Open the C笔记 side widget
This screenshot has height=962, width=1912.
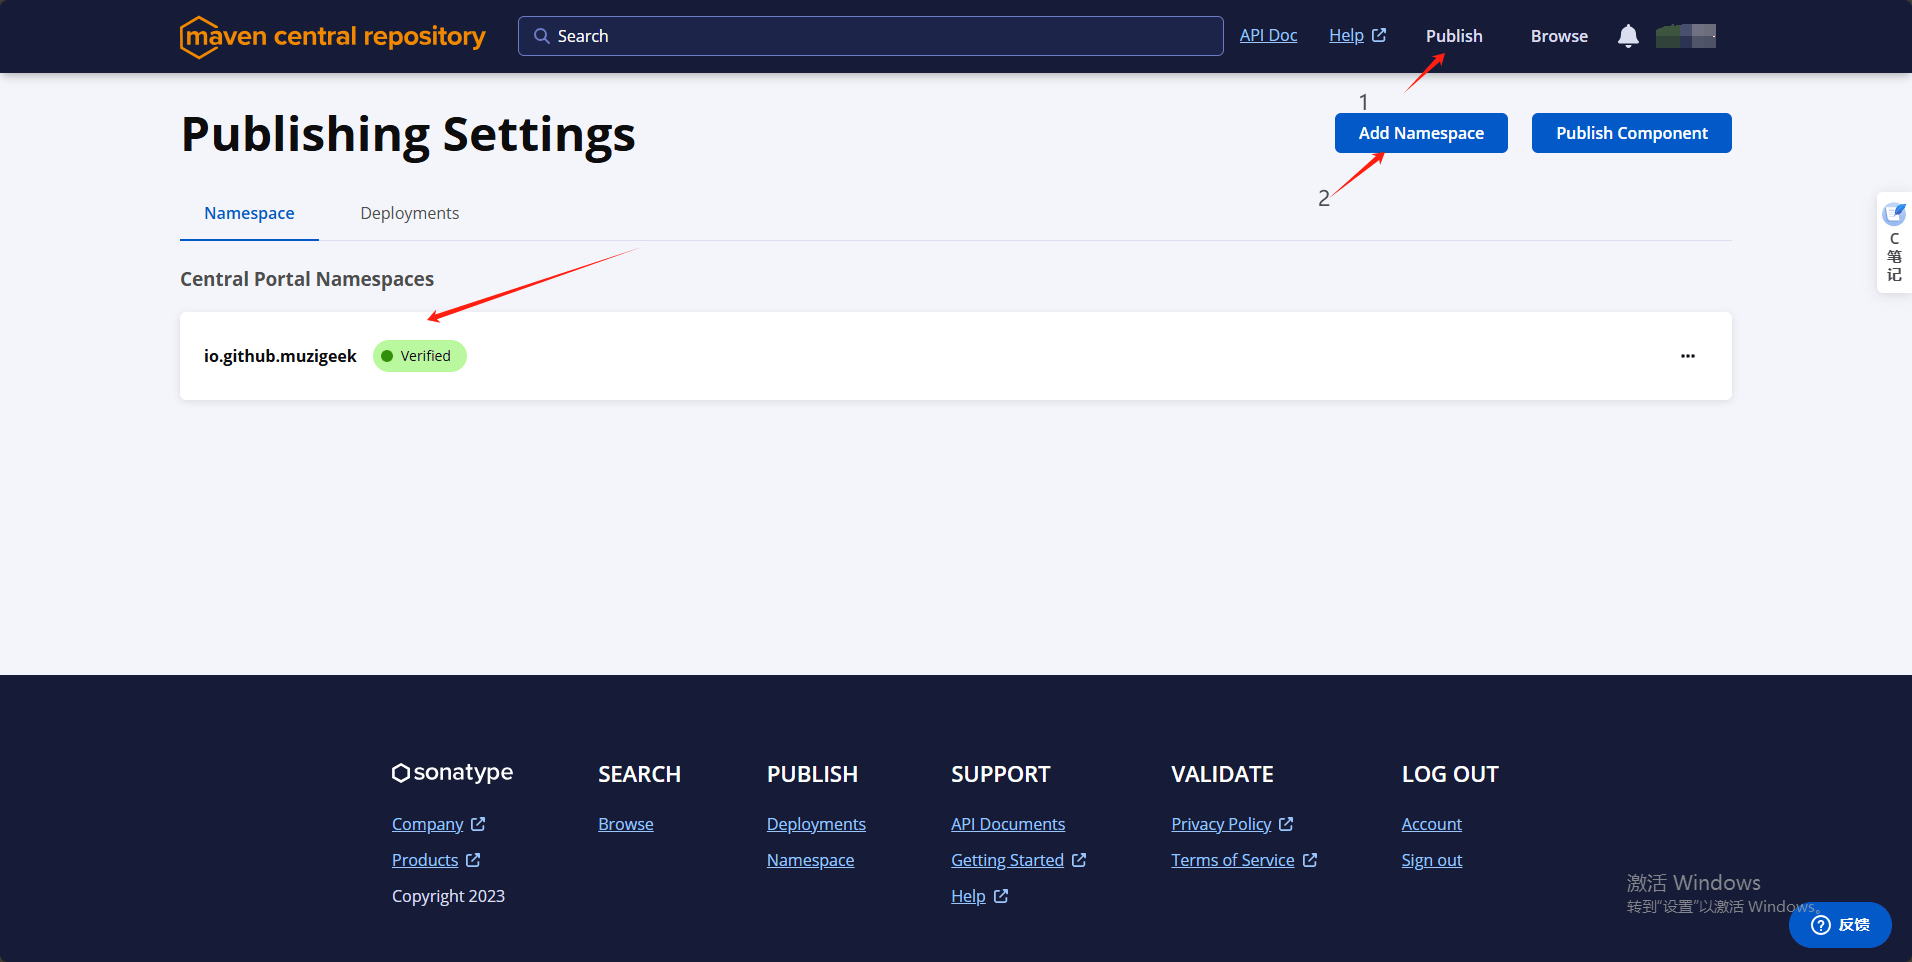(1894, 243)
